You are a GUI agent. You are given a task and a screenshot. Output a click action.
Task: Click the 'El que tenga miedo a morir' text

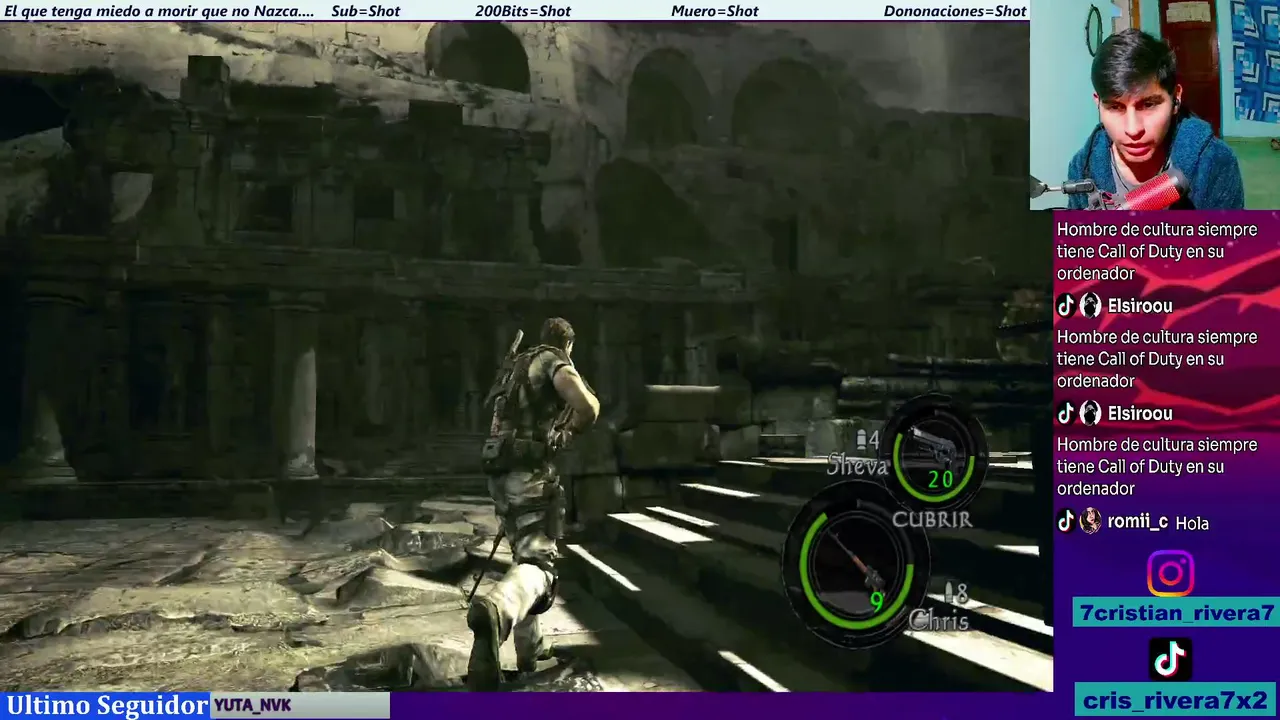pos(160,11)
